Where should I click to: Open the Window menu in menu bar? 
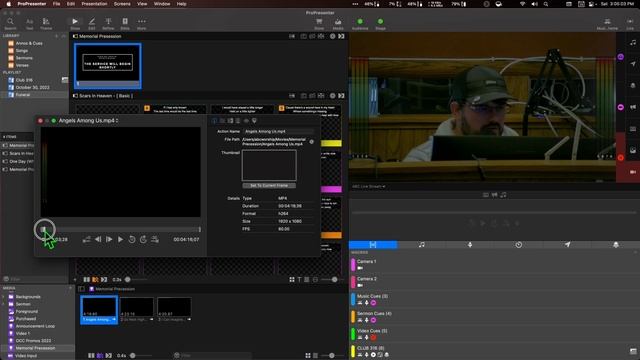pos(162,4)
